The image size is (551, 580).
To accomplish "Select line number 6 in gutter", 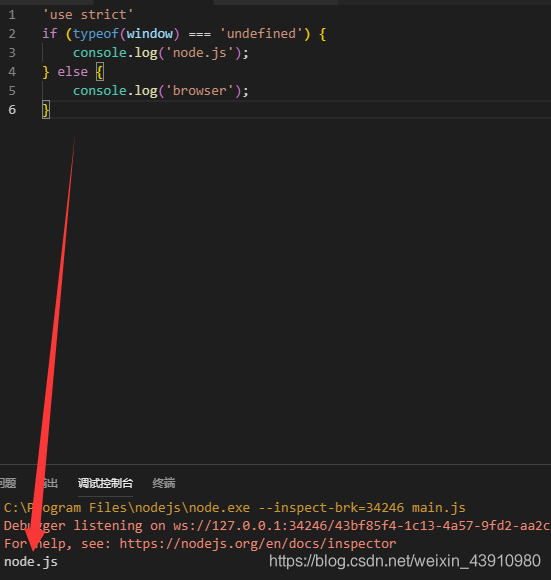I will pyautogui.click(x=12, y=109).
